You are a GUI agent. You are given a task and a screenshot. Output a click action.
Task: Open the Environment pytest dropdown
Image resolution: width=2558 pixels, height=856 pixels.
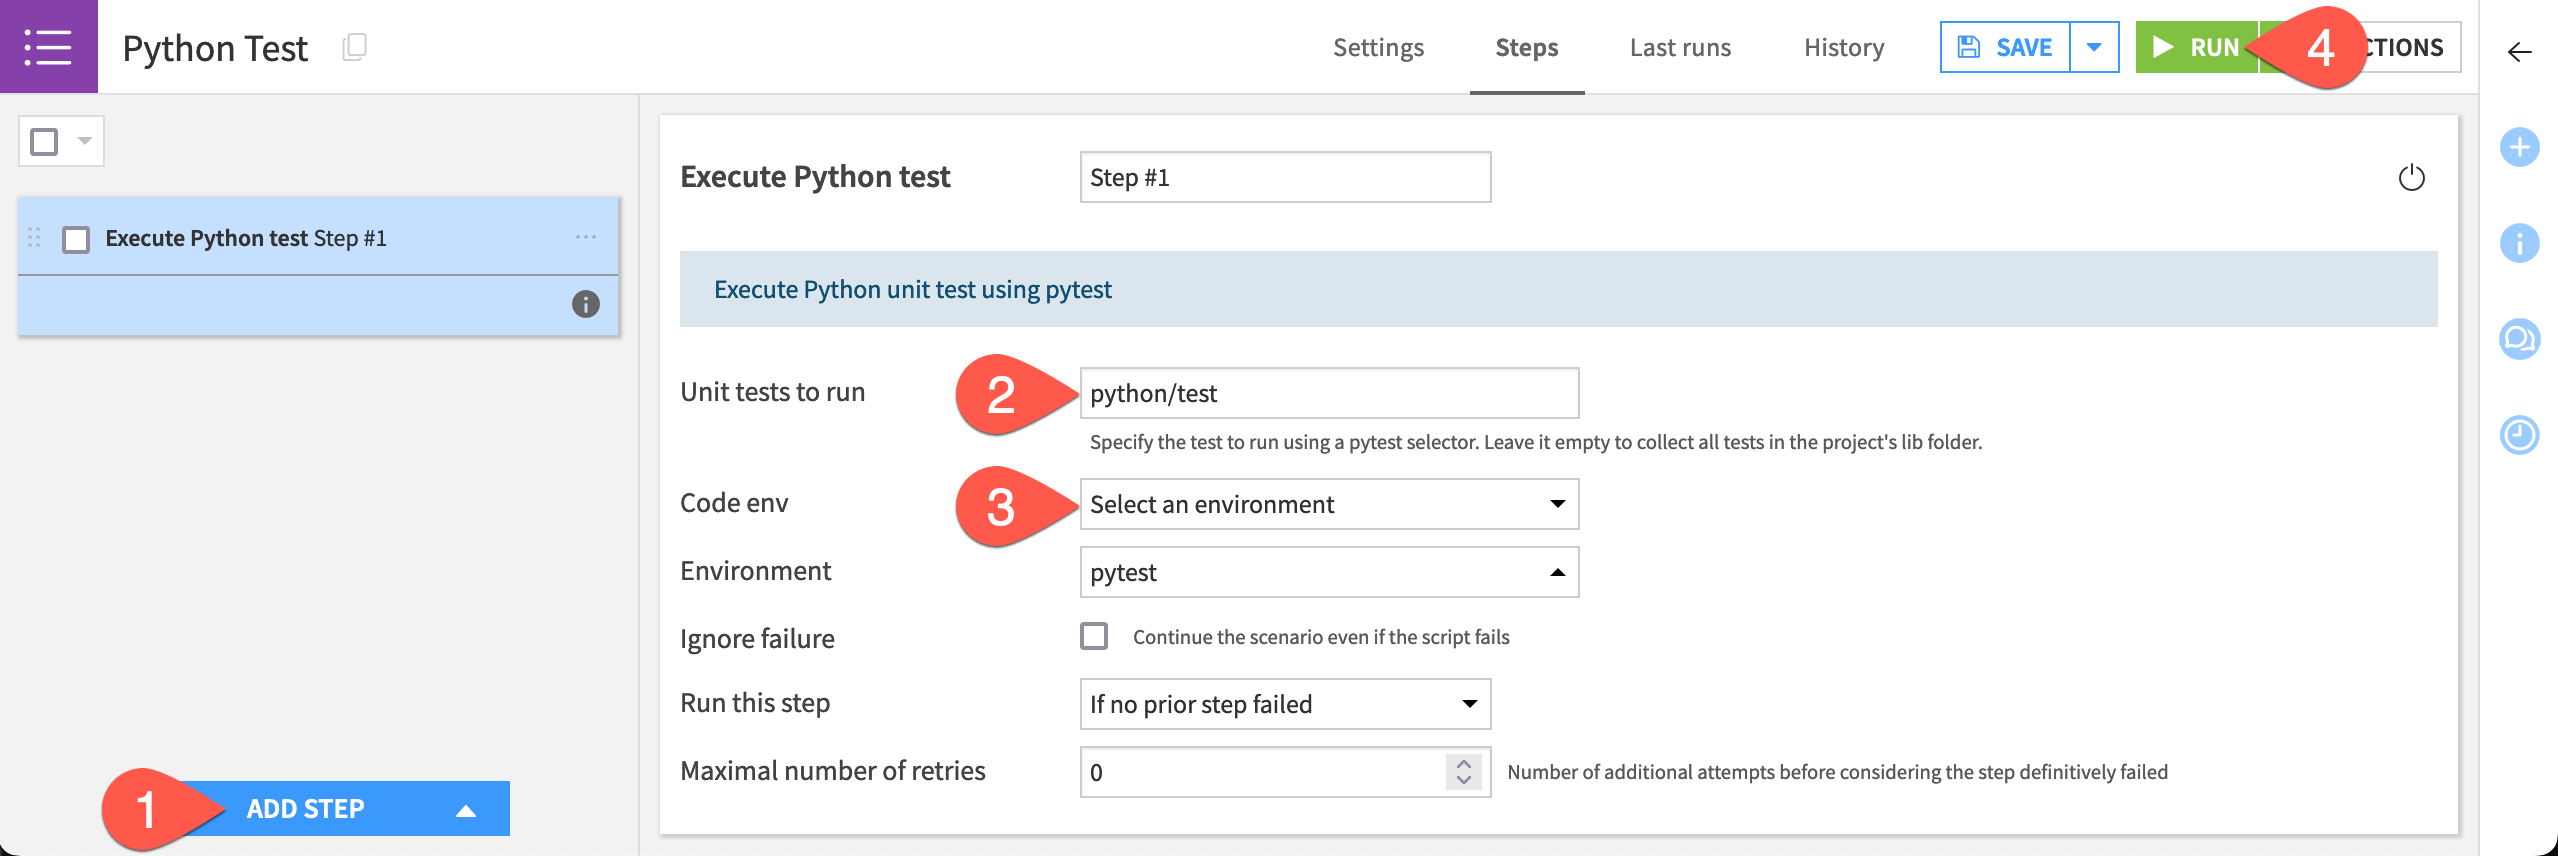coord(1329,572)
